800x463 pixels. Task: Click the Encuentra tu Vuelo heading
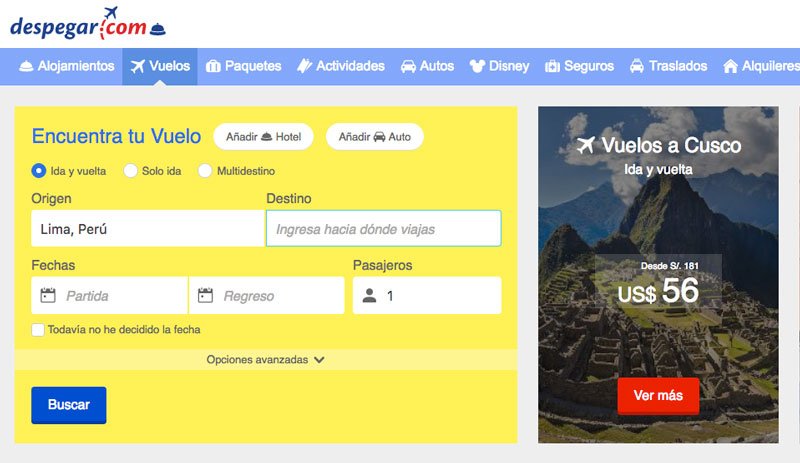[x=116, y=137]
